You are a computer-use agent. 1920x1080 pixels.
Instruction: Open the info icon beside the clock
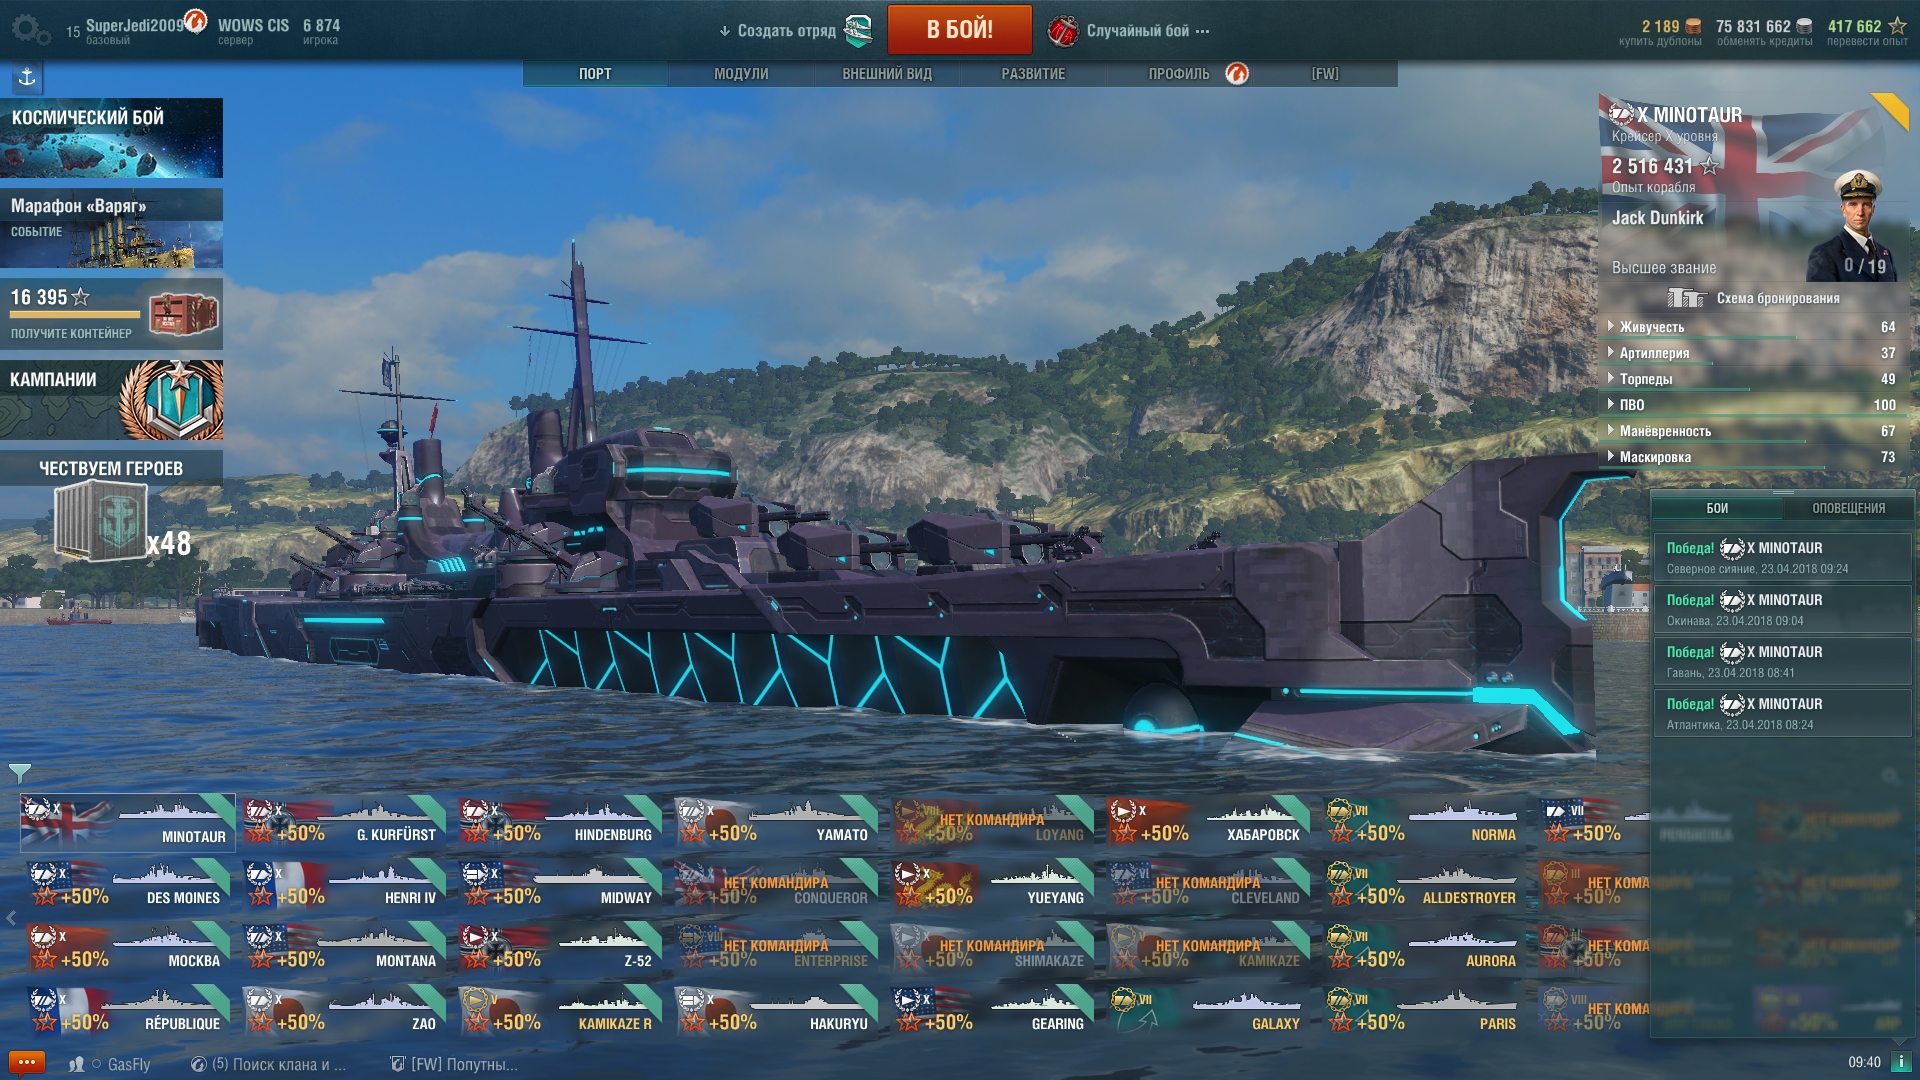(x=1900, y=1062)
